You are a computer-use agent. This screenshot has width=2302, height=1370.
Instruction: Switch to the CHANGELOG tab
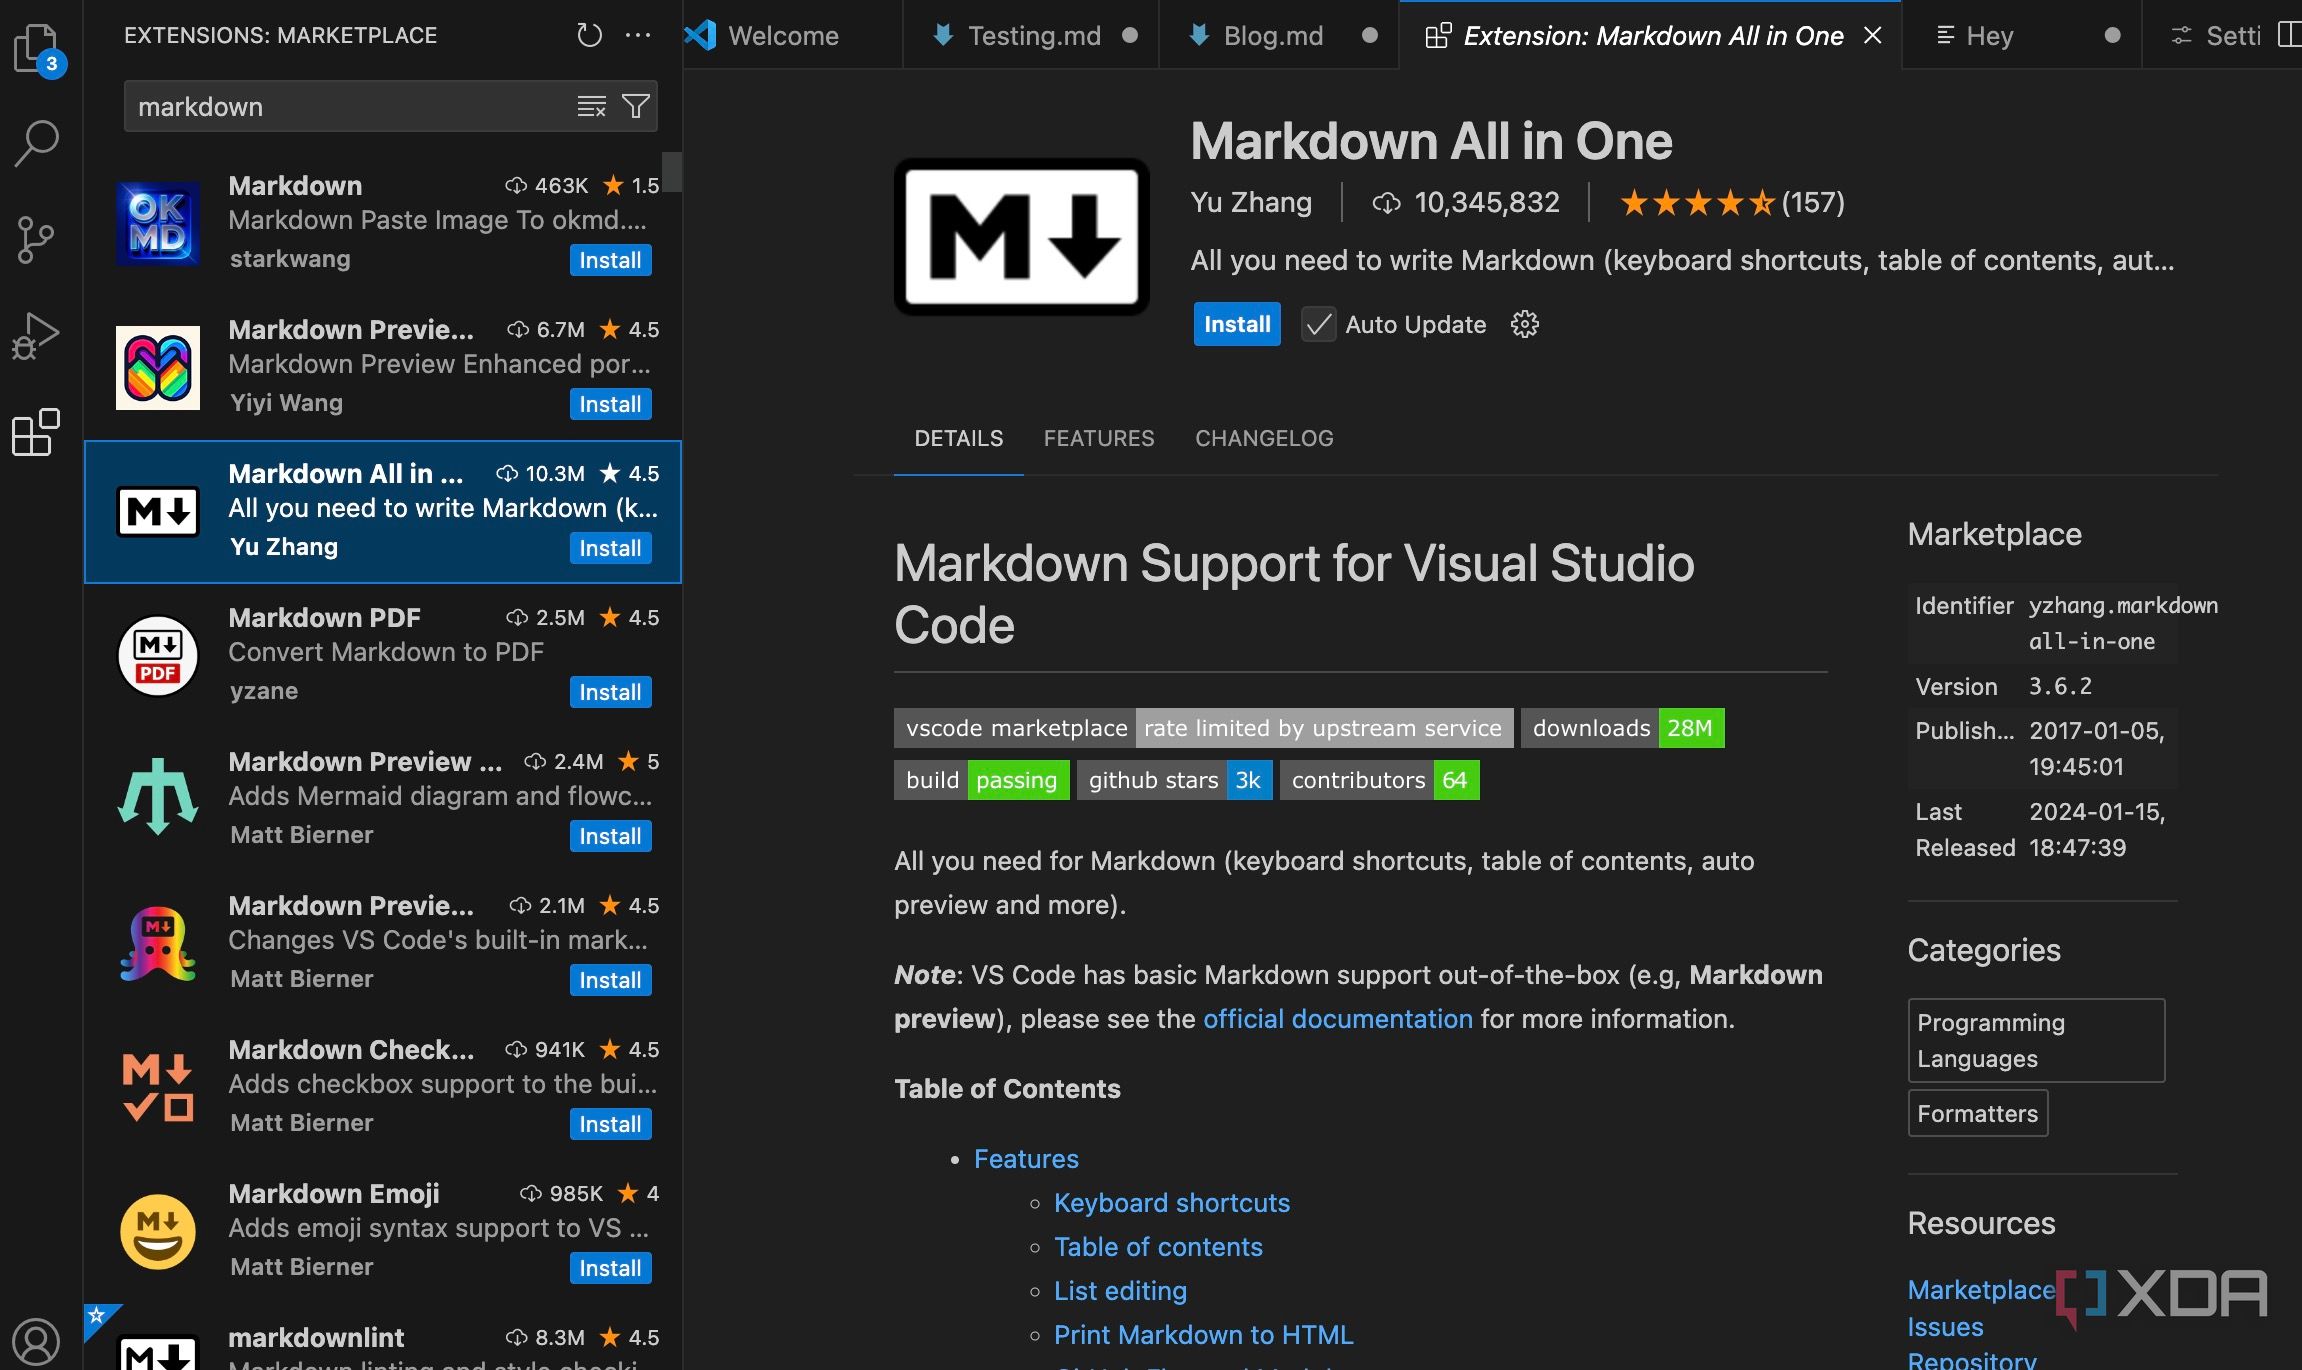pyautogui.click(x=1263, y=438)
